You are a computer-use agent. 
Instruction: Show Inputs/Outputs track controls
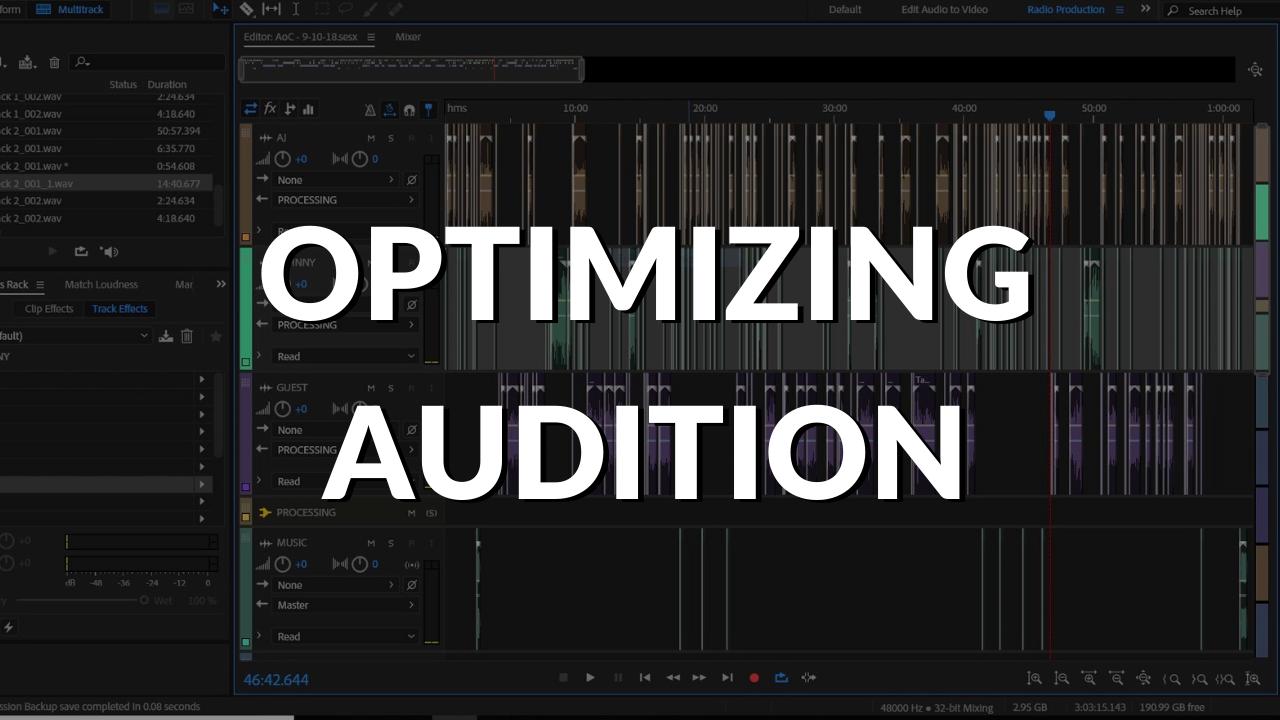(251, 109)
